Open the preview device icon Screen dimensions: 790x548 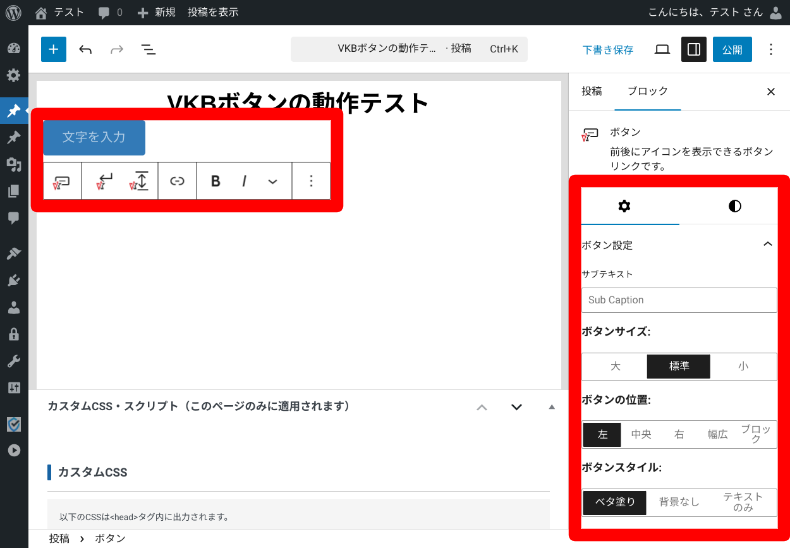click(x=662, y=49)
